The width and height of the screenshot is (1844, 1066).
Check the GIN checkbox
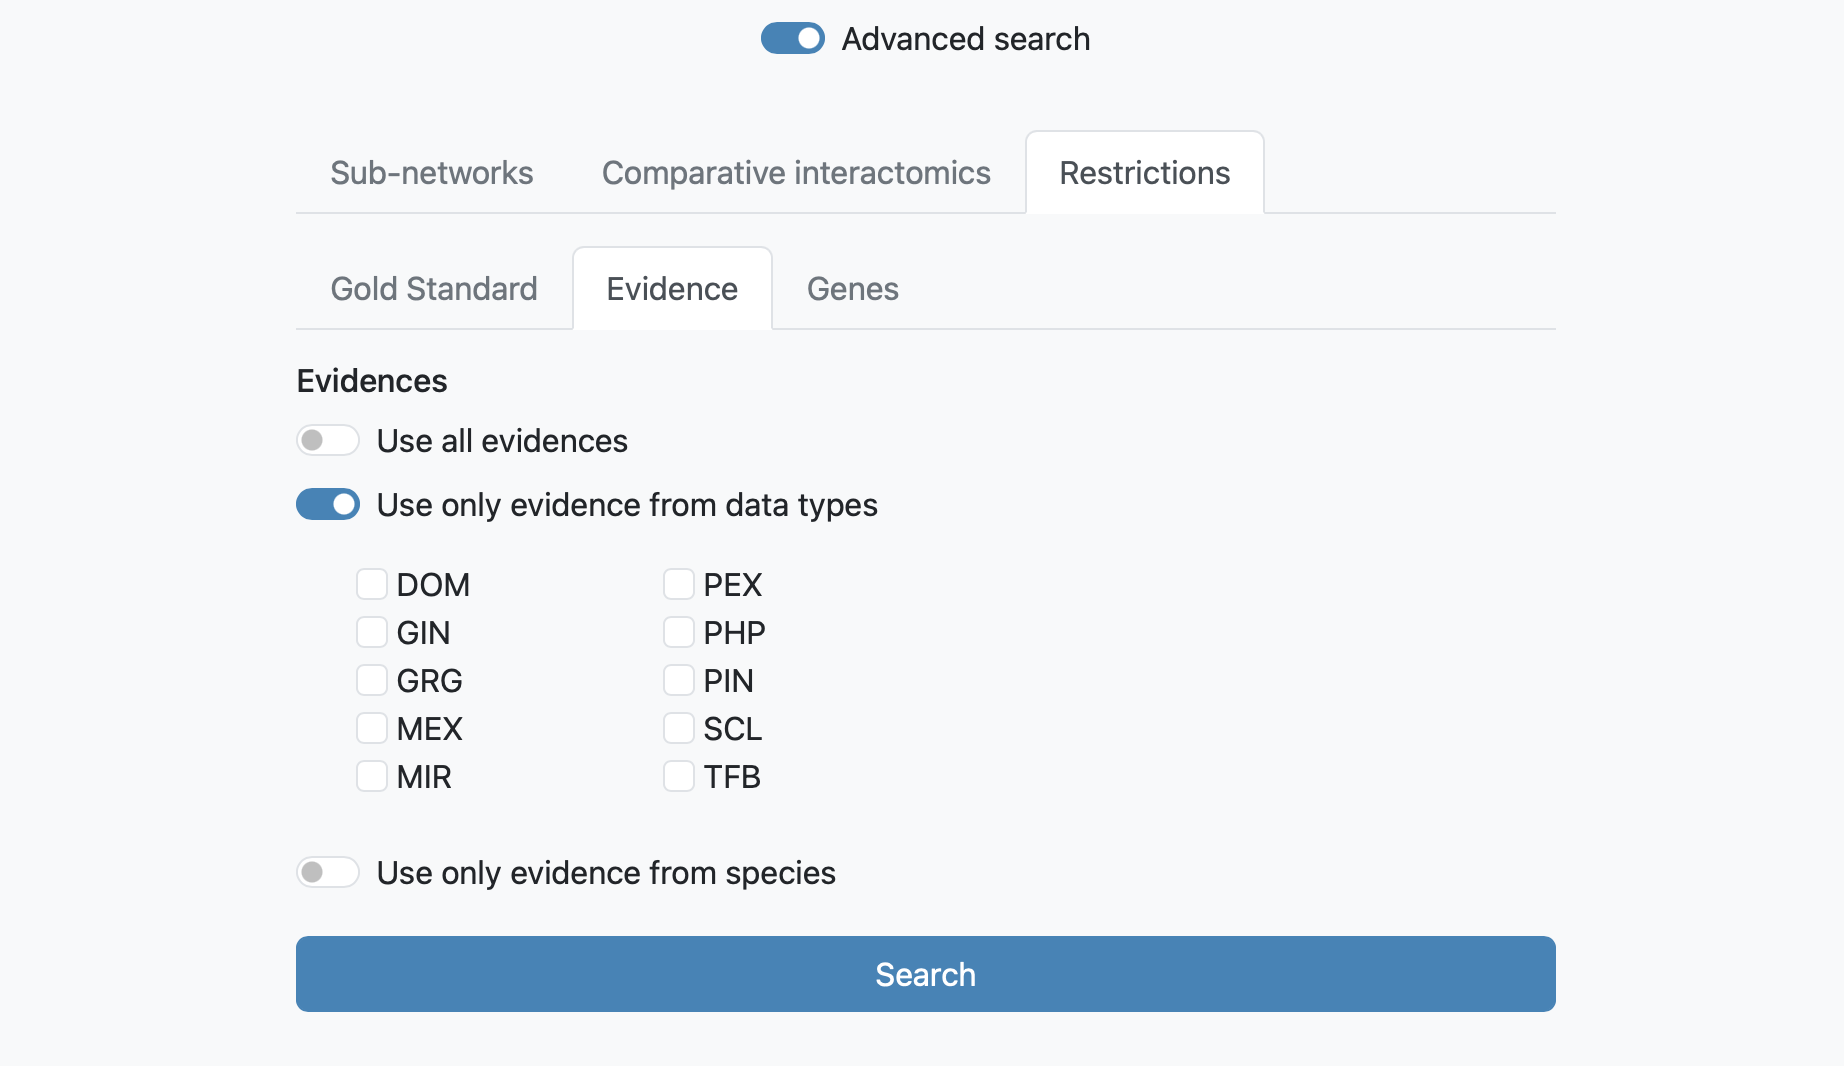coord(372,632)
